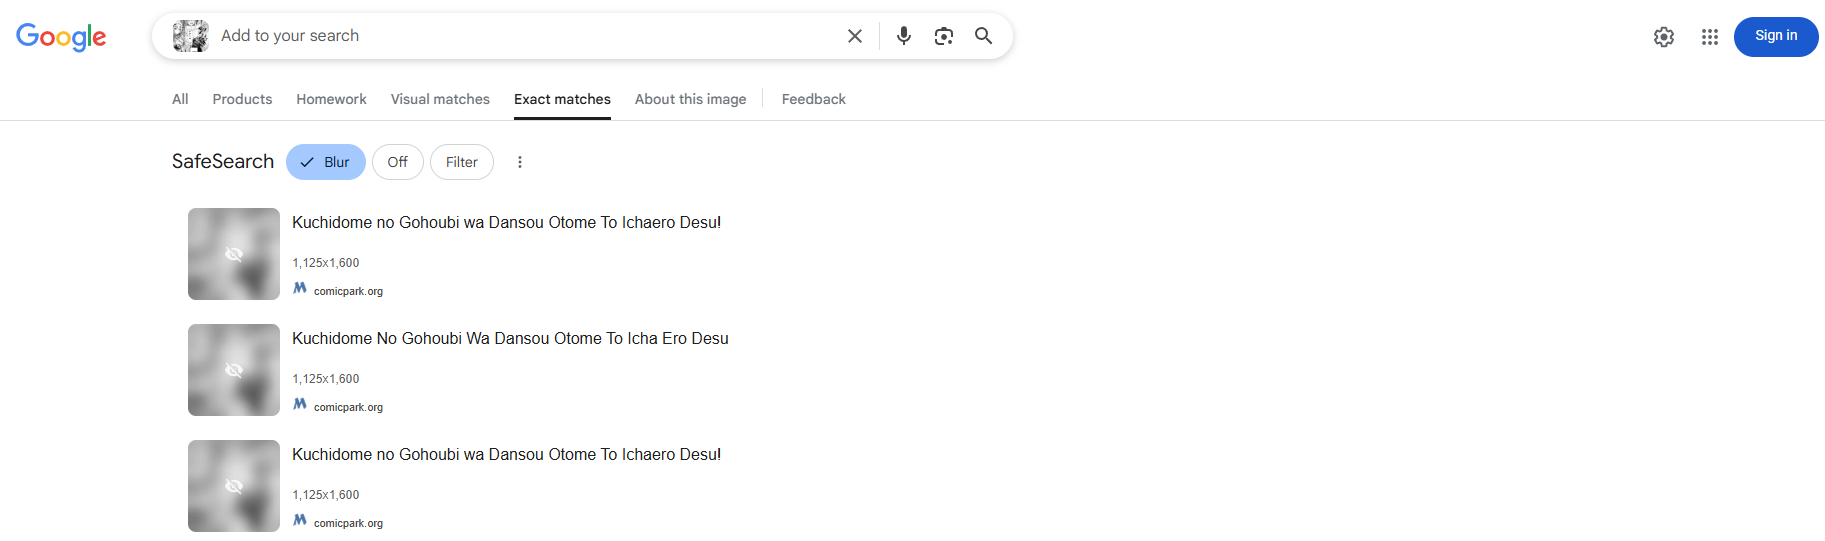Open SafeSearch more options menu

point(520,162)
